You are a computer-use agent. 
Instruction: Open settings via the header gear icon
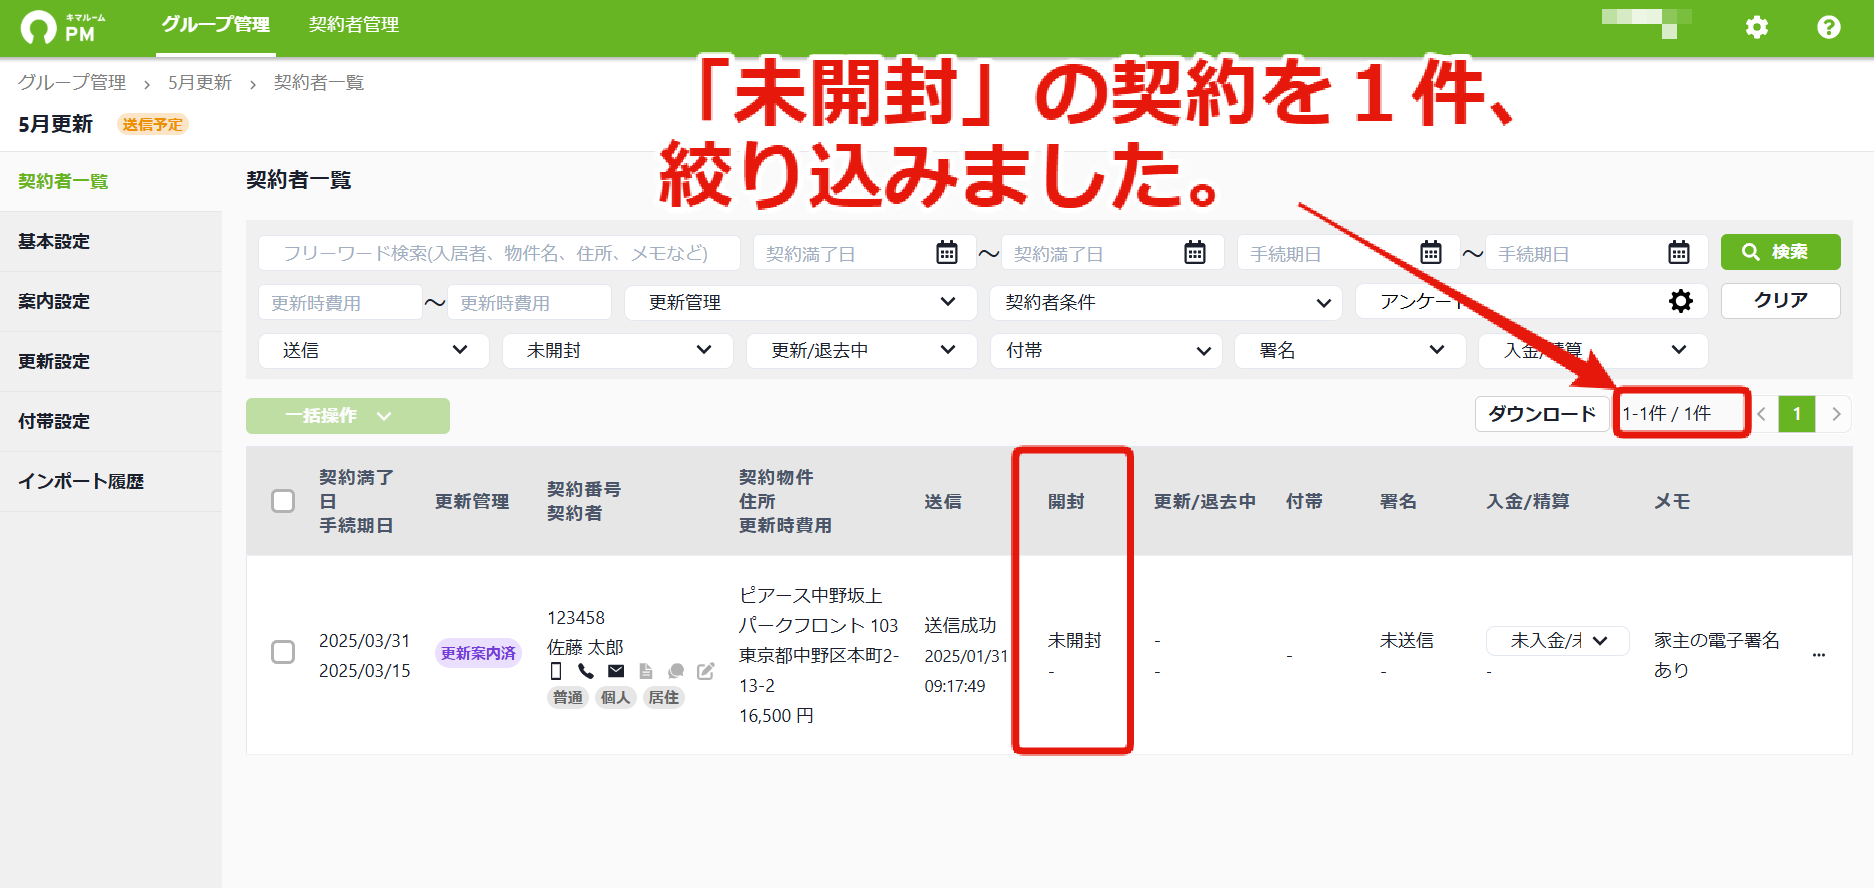pos(1757,27)
